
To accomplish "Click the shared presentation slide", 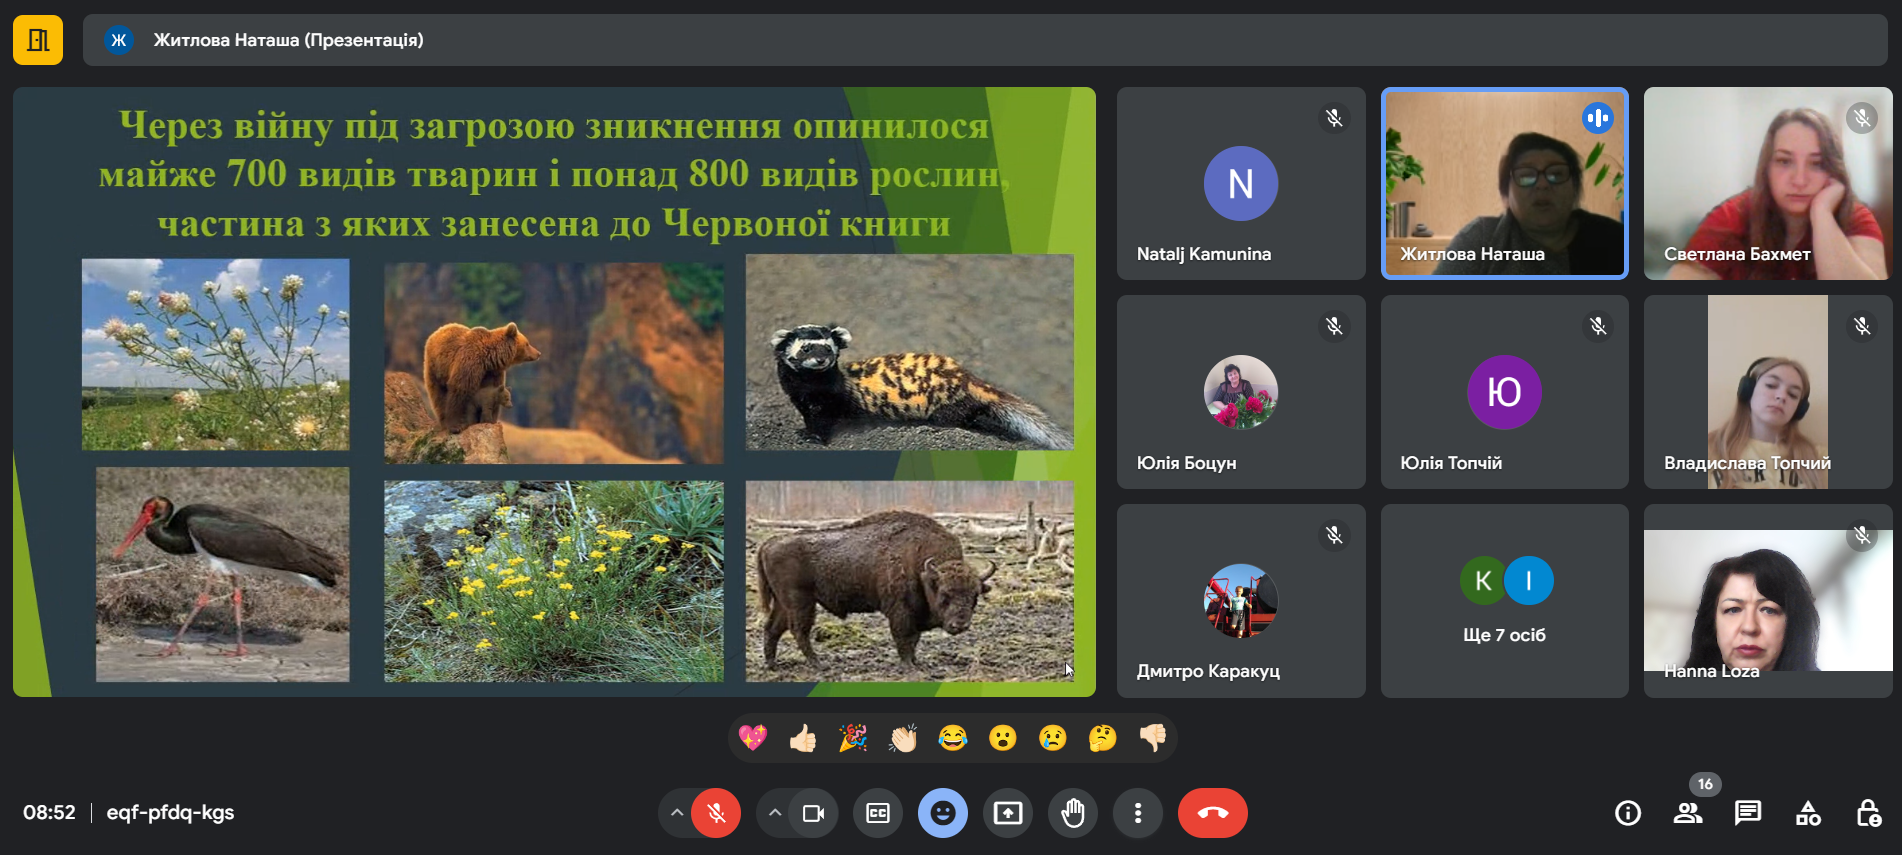I will pos(554,391).
